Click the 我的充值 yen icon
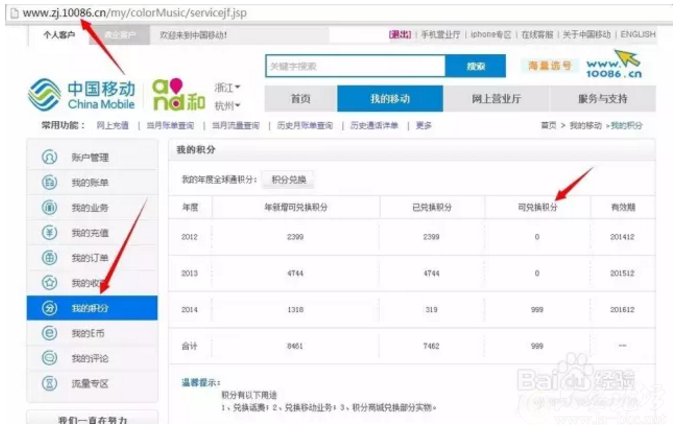Viewport: 676px width, 437px height. point(49,232)
